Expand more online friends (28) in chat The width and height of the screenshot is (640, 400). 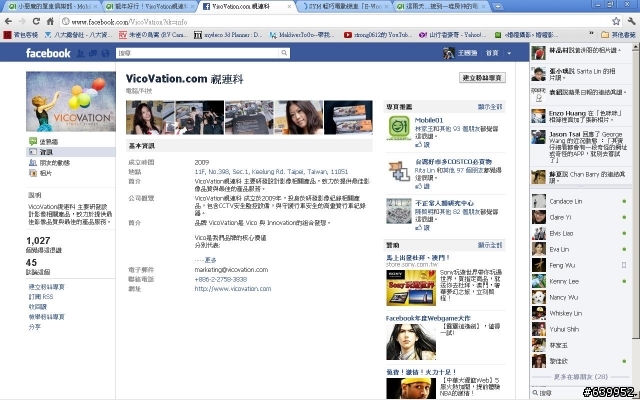[x=580, y=377]
